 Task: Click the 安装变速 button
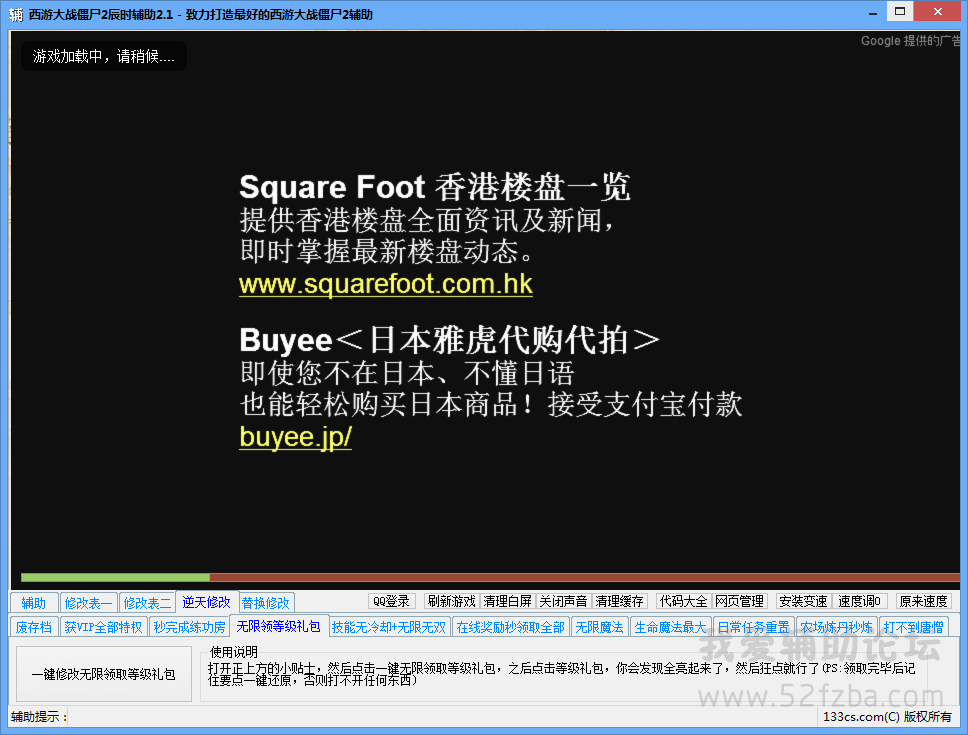point(803,601)
